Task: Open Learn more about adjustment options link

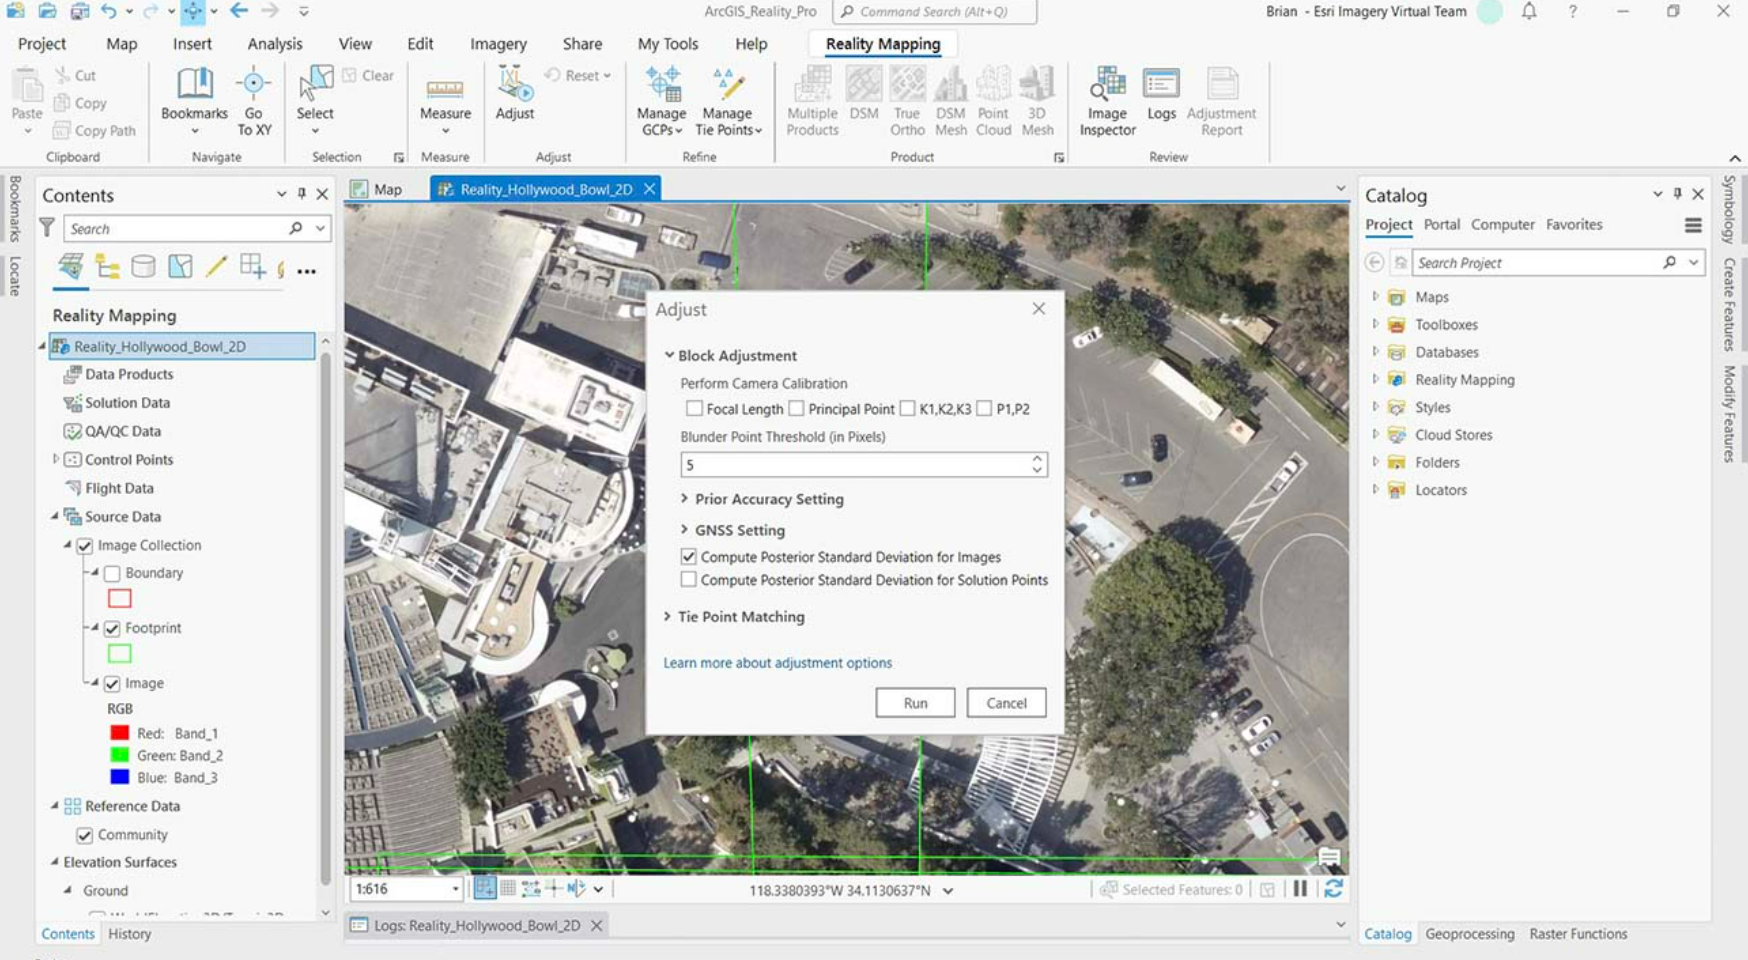Action: coord(777,662)
